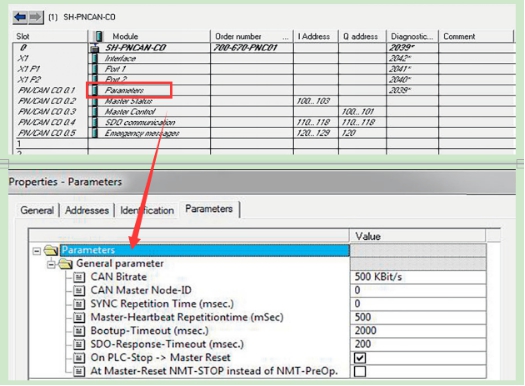Collapse the Parameters tree root node
The image size is (525, 386).
37,251
